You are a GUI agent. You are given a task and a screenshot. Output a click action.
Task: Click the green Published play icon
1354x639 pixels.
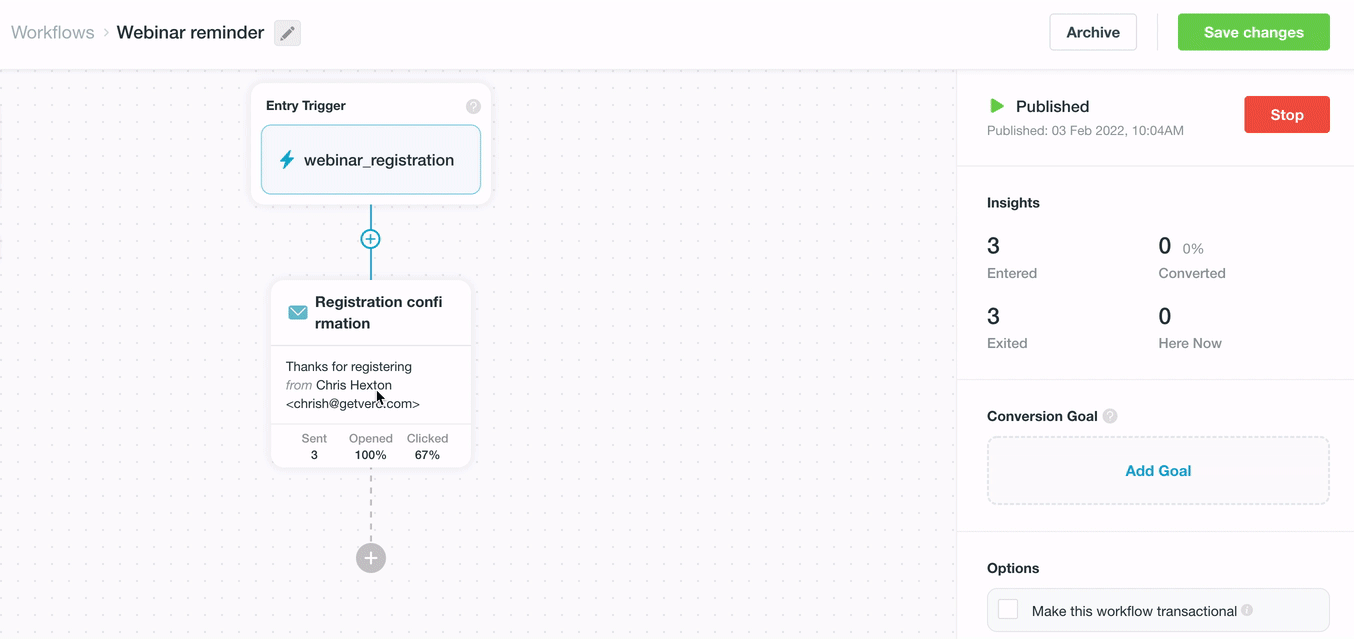(996, 106)
